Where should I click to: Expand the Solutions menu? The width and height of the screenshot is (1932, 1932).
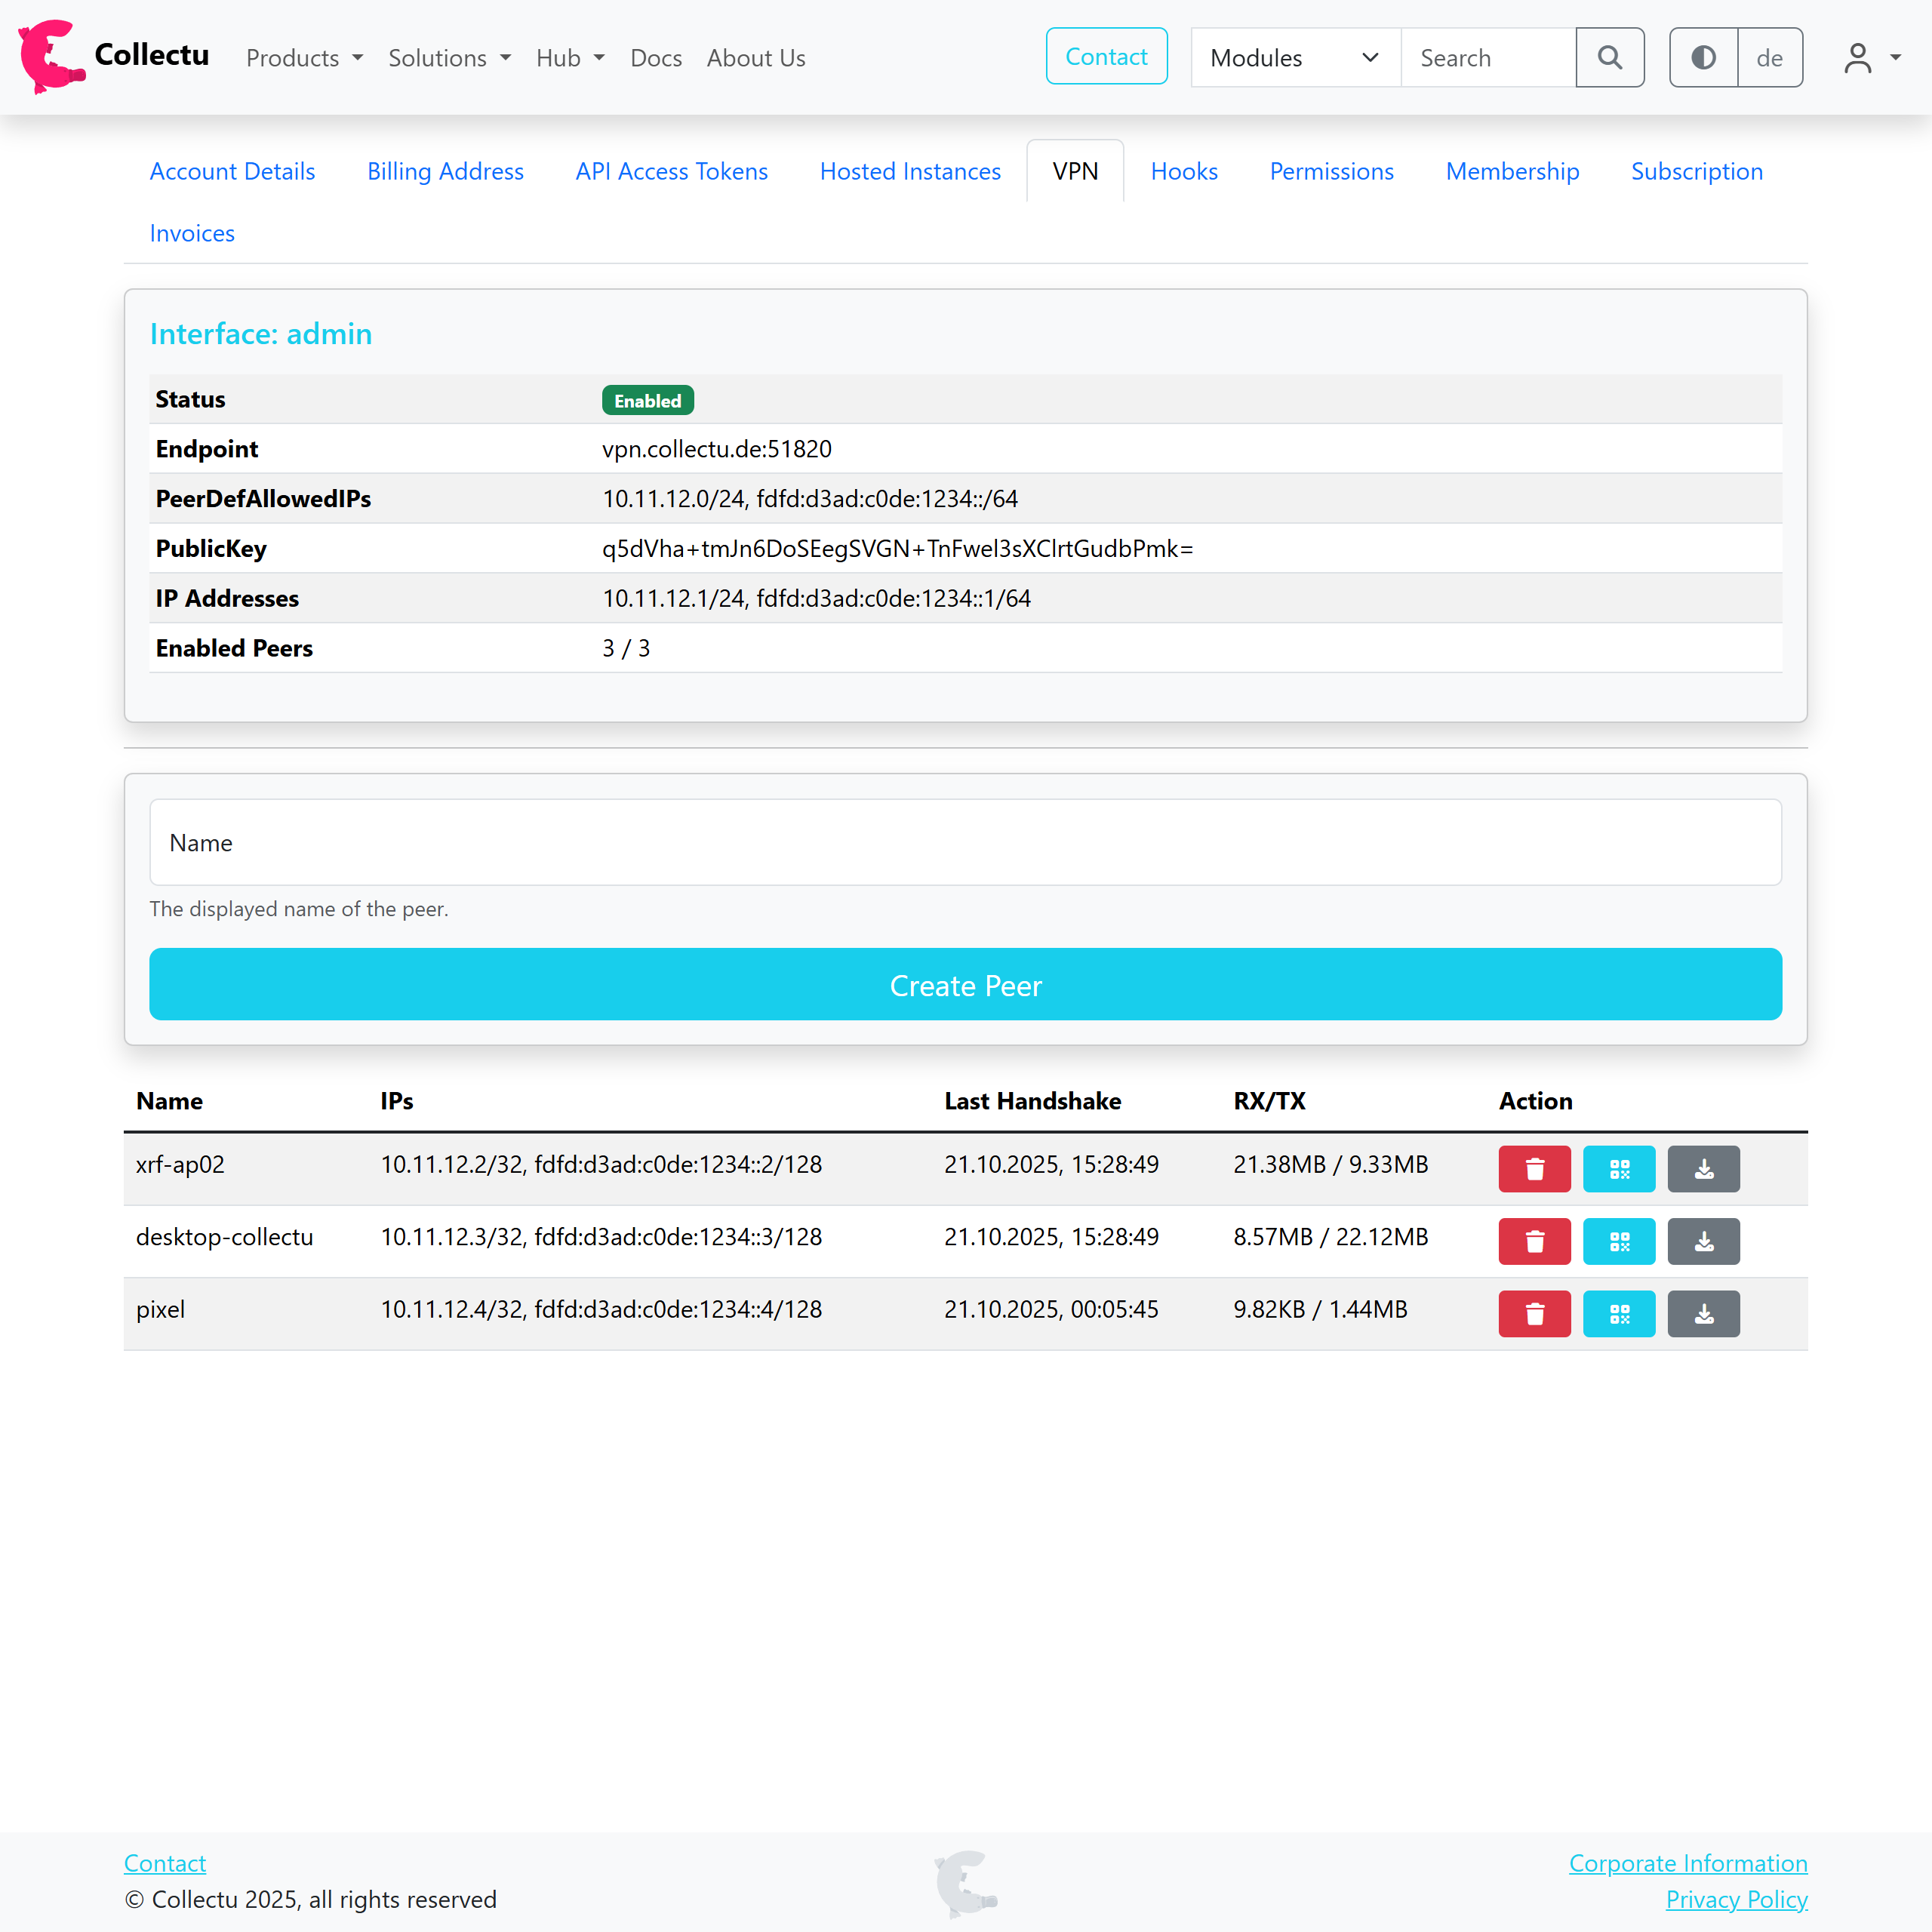(x=449, y=58)
